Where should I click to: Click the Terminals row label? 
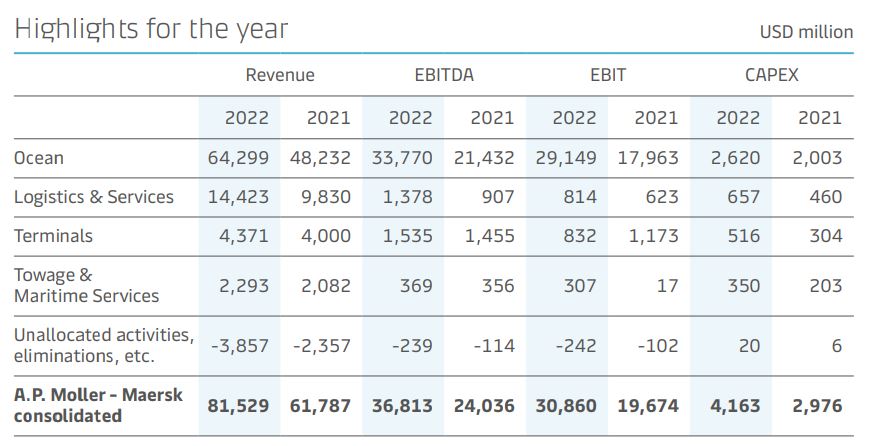point(53,236)
